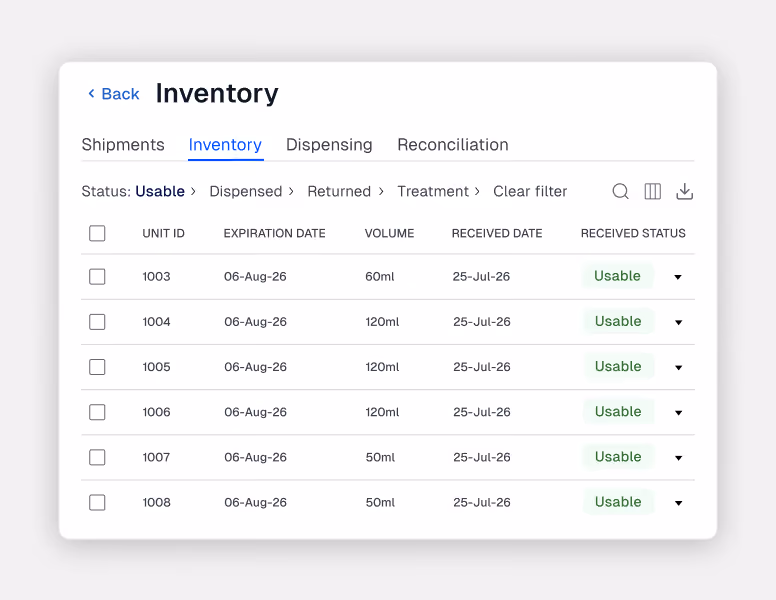Click the 50ml volume for unit 1007
The height and width of the screenshot is (600, 776).
(380, 457)
